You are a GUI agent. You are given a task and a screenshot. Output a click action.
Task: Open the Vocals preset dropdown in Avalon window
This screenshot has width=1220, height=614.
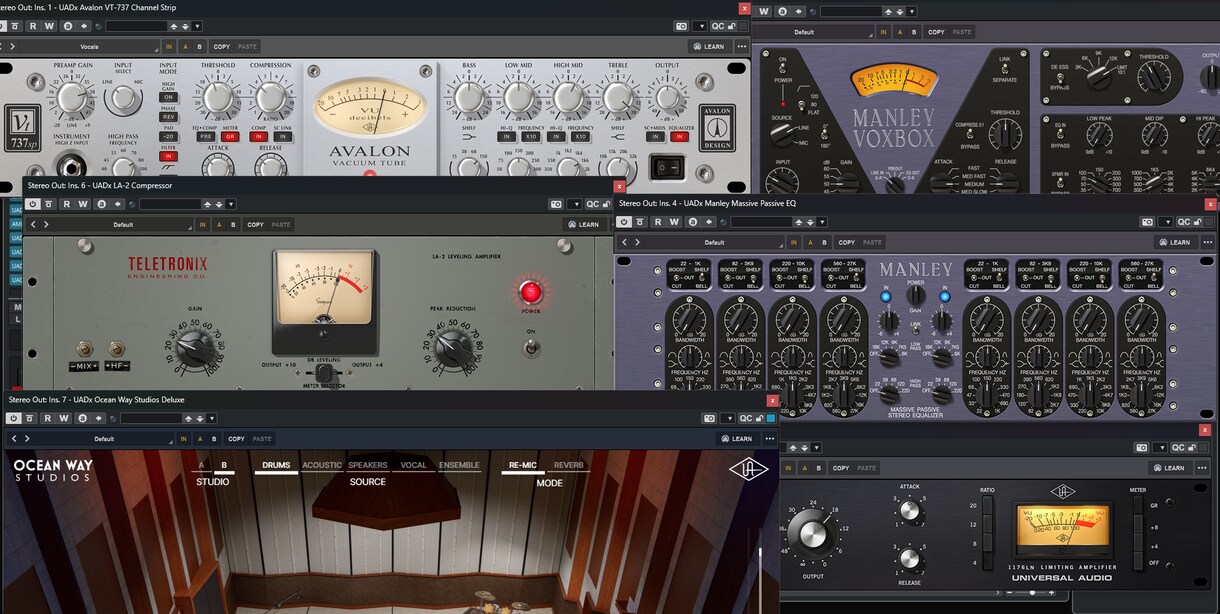90,46
